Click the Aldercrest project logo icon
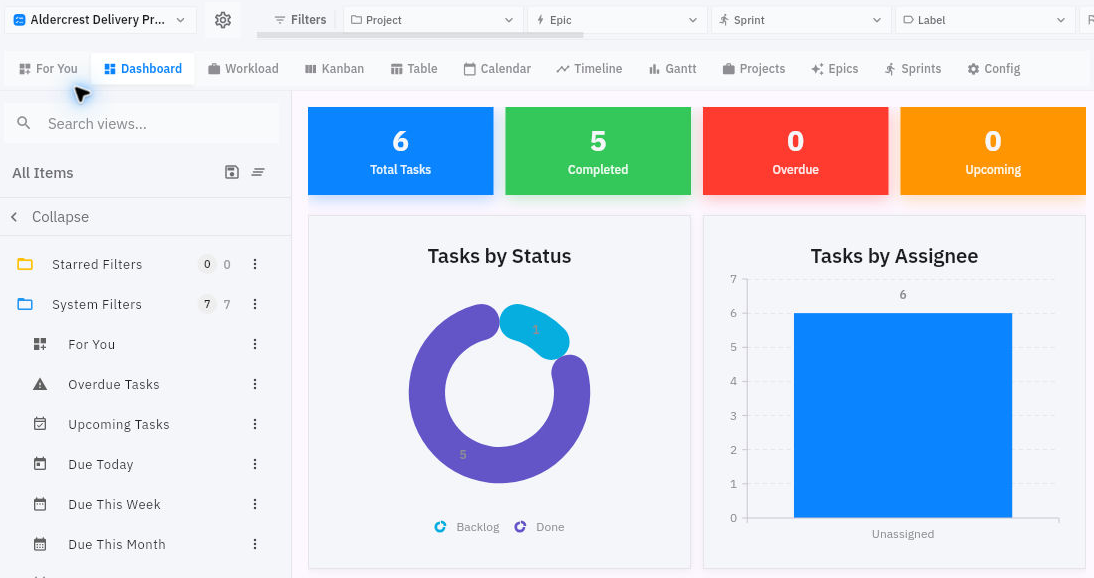This screenshot has width=1094, height=578. click(x=20, y=20)
